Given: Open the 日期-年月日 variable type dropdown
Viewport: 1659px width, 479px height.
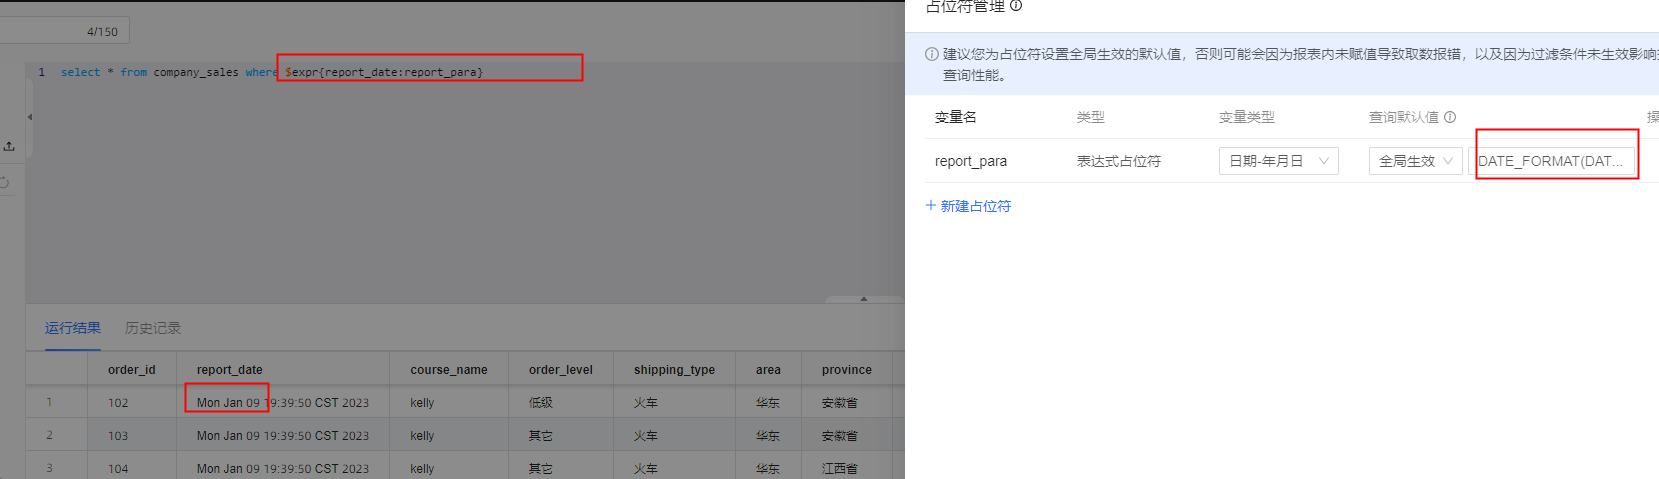Looking at the screenshot, I should [x=1278, y=161].
